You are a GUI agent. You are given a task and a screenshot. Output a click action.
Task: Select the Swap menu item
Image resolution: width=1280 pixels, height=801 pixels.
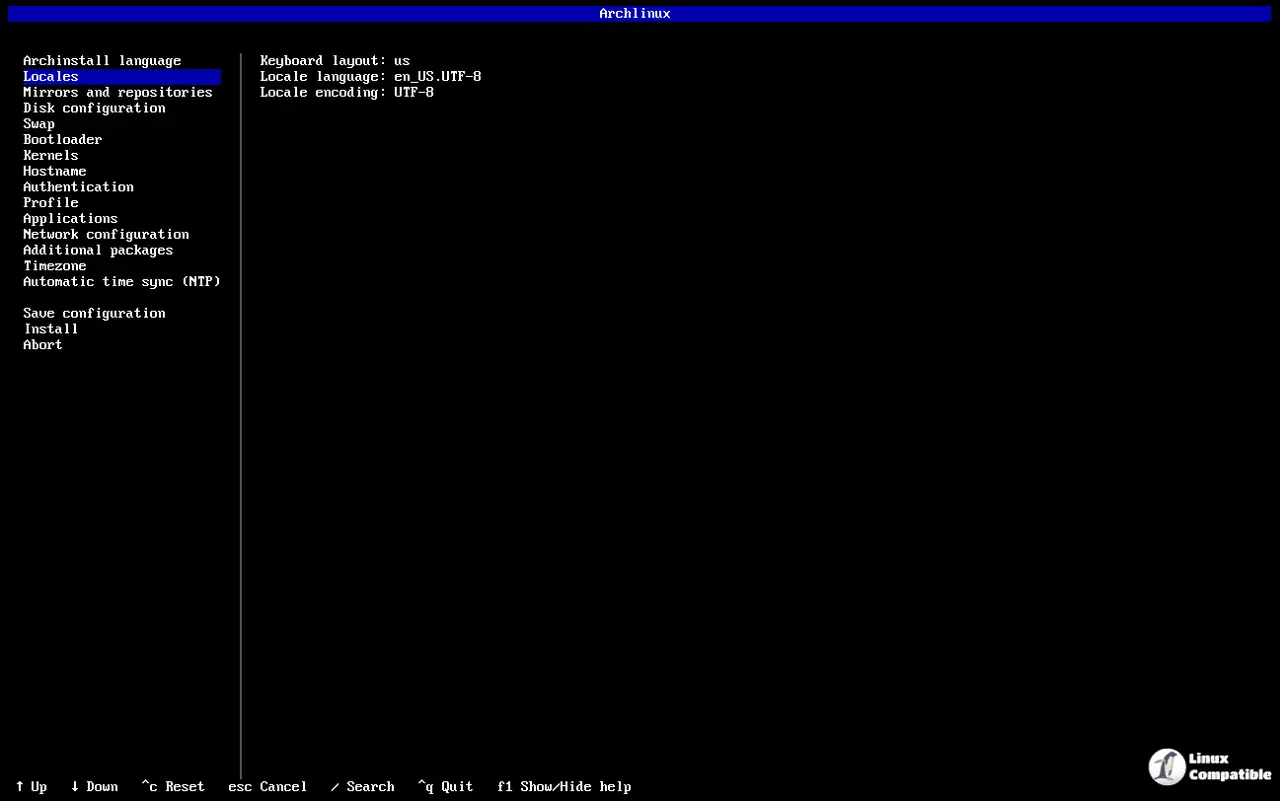(x=39, y=124)
